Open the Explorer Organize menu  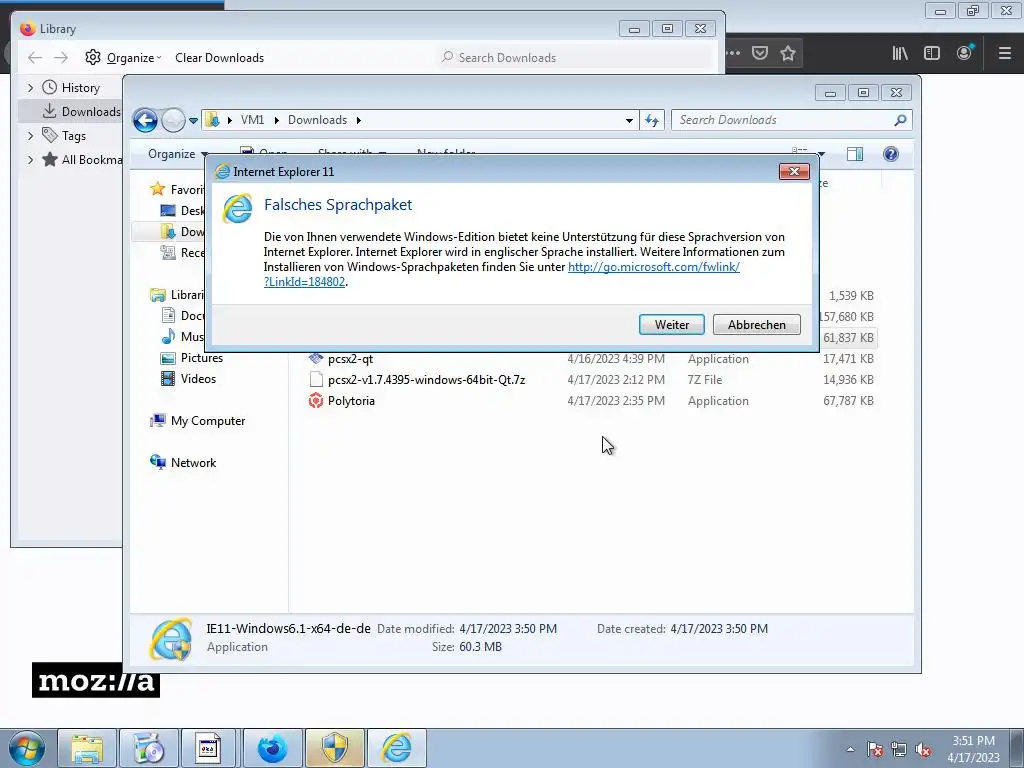click(178, 154)
